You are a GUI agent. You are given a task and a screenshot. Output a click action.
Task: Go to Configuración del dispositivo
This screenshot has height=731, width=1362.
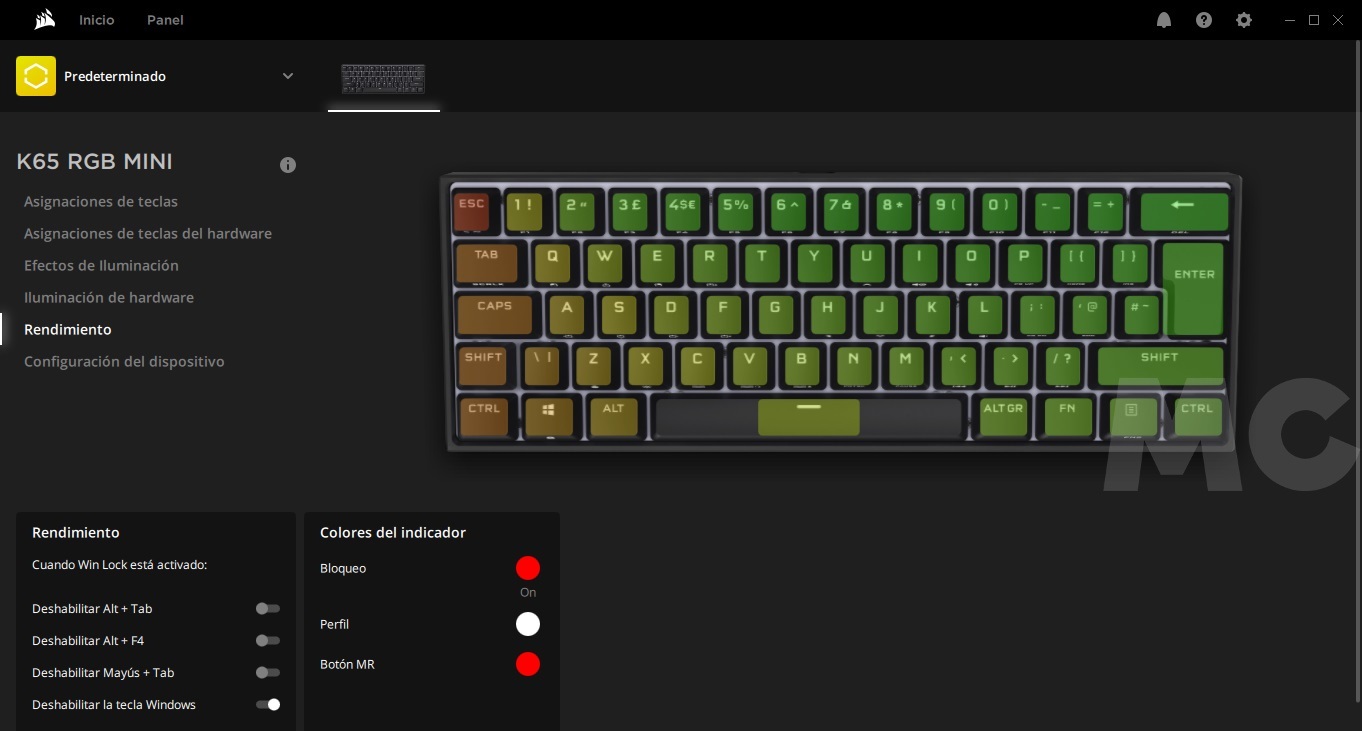124,361
